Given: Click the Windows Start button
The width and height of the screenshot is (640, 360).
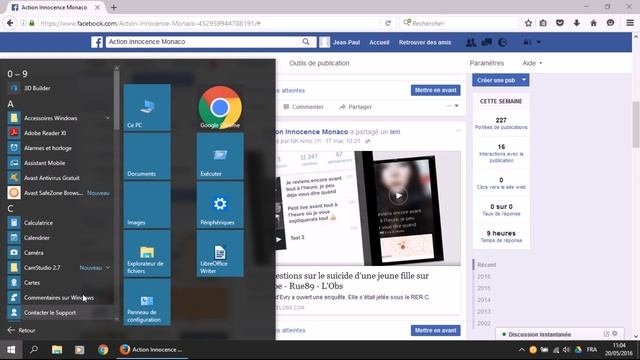Looking at the screenshot, I should [x=11, y=350].
